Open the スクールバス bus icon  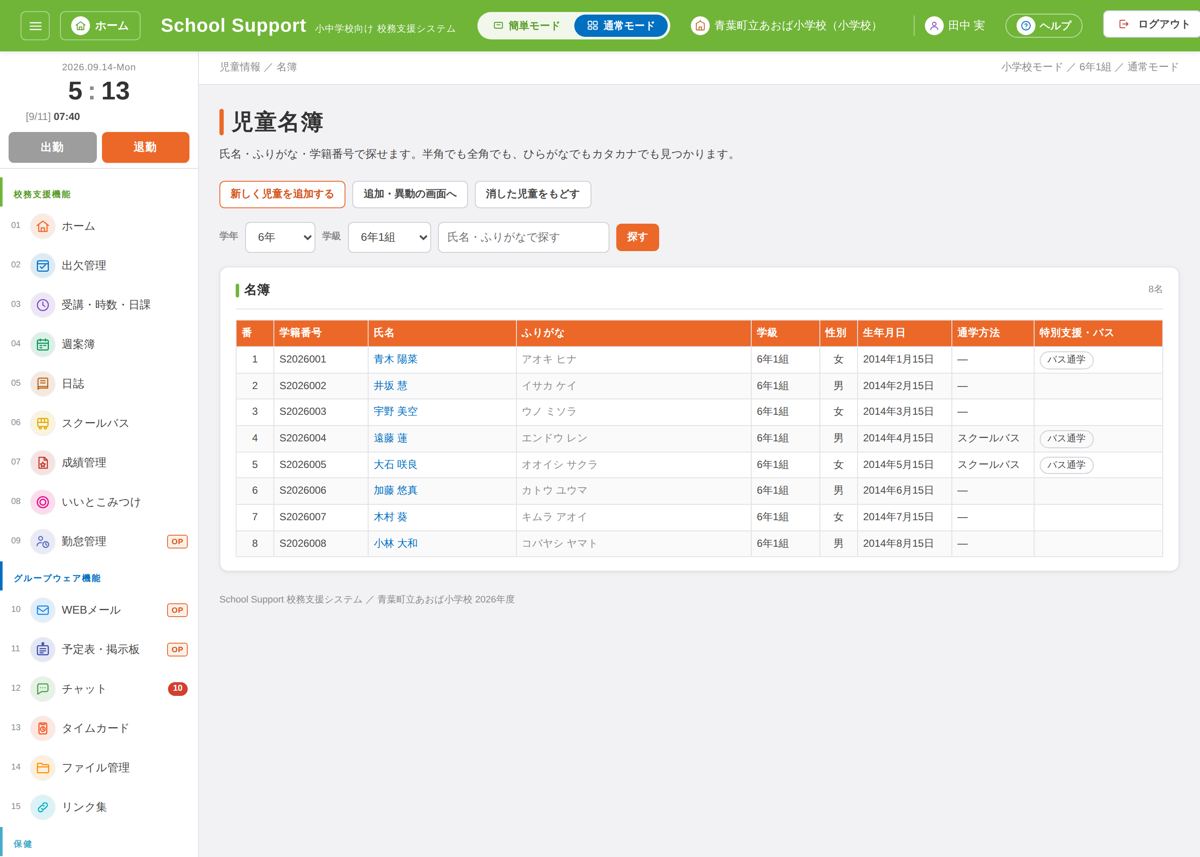pos(43,423)
